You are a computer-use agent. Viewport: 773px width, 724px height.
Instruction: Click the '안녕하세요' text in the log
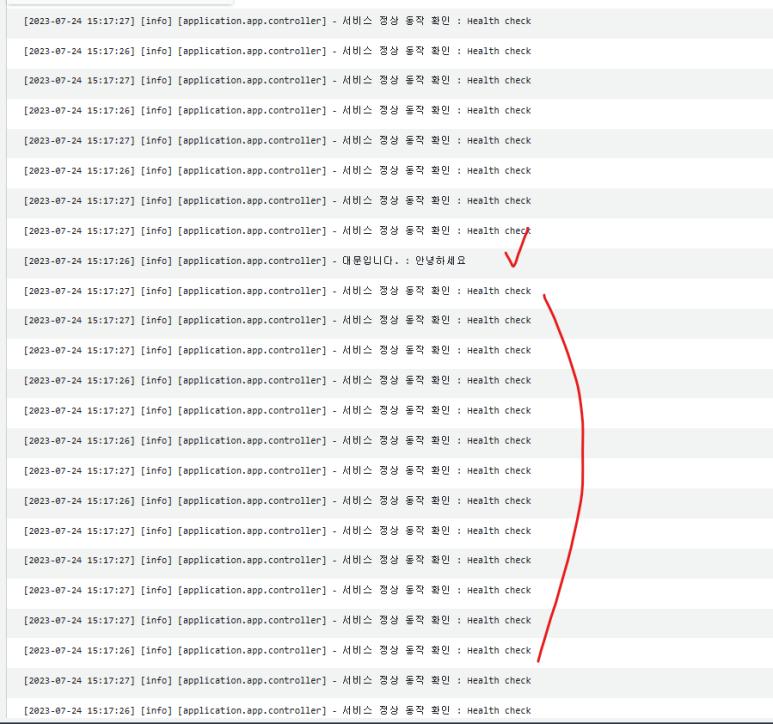(440, 260)
